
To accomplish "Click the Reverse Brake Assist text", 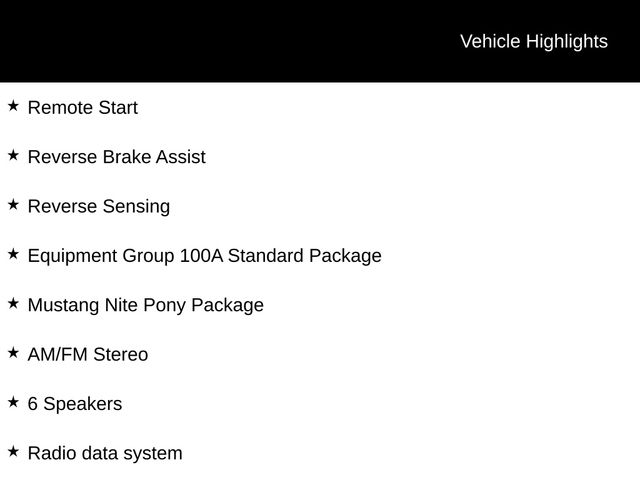I will click(116, 157).
